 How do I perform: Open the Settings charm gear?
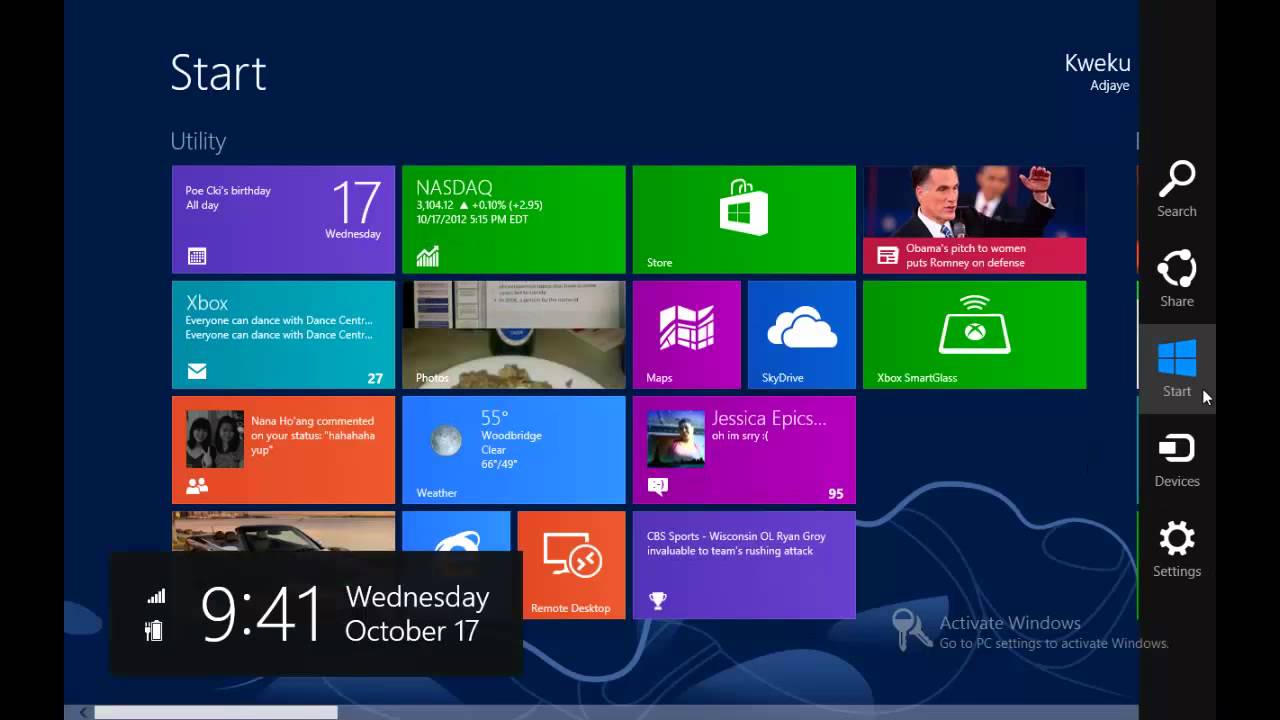[1177, 540]
